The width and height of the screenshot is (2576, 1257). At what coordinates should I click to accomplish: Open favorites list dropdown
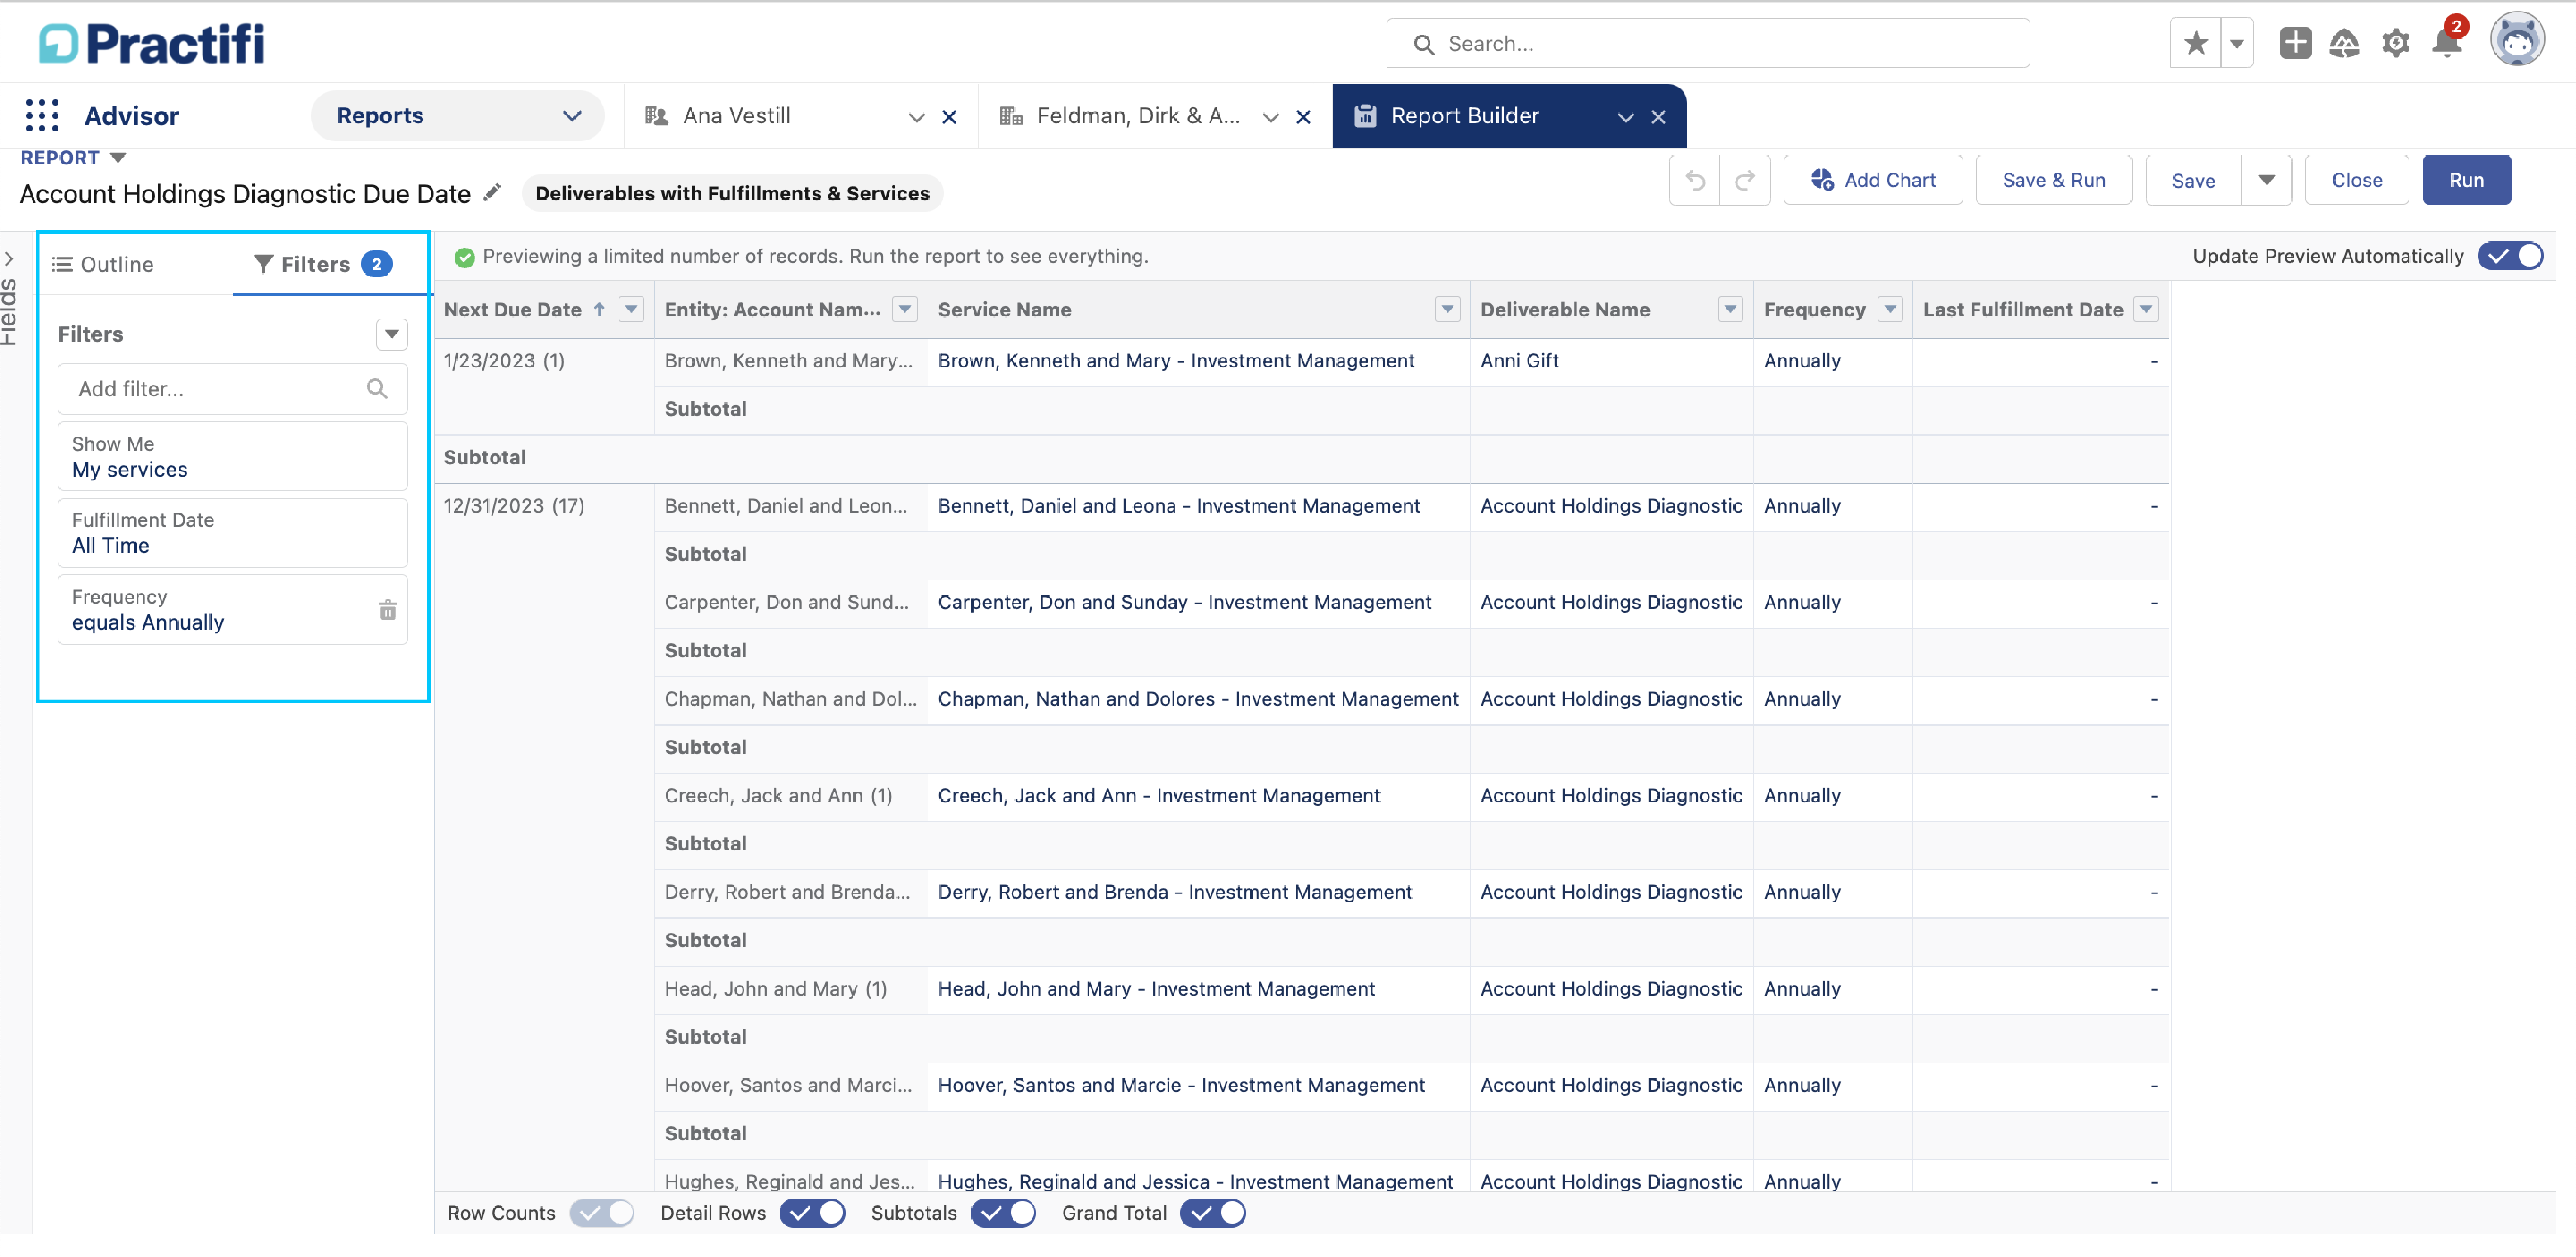pyautogui.click(x=2237, y=43)
